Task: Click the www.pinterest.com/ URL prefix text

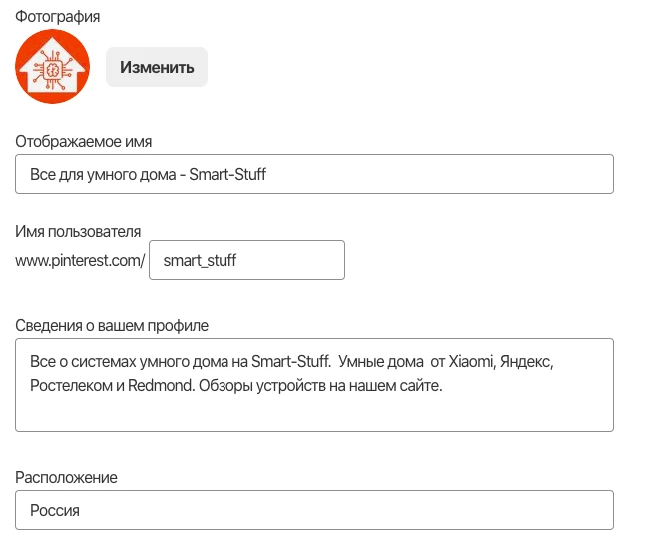Action: [x=80, y=260]
